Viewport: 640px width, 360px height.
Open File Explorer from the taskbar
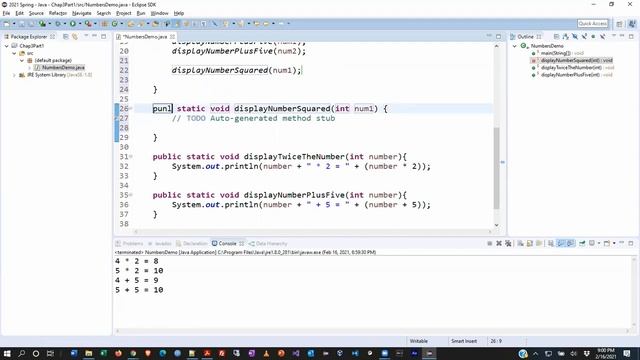89,353
